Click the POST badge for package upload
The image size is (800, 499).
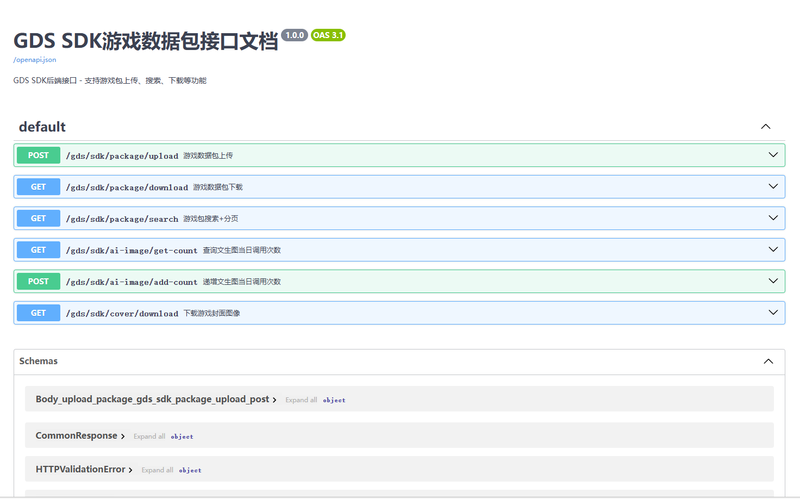(x=38, y=155)
